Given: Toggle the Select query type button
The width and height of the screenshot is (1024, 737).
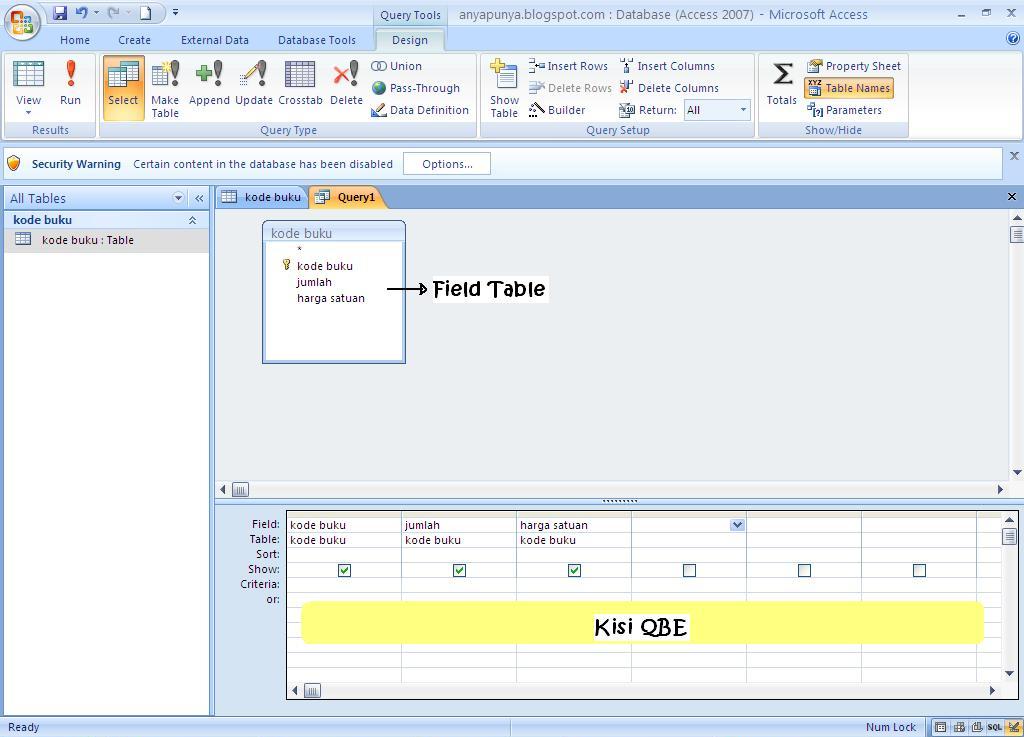Looking at the screenshot, I should 123,88.
